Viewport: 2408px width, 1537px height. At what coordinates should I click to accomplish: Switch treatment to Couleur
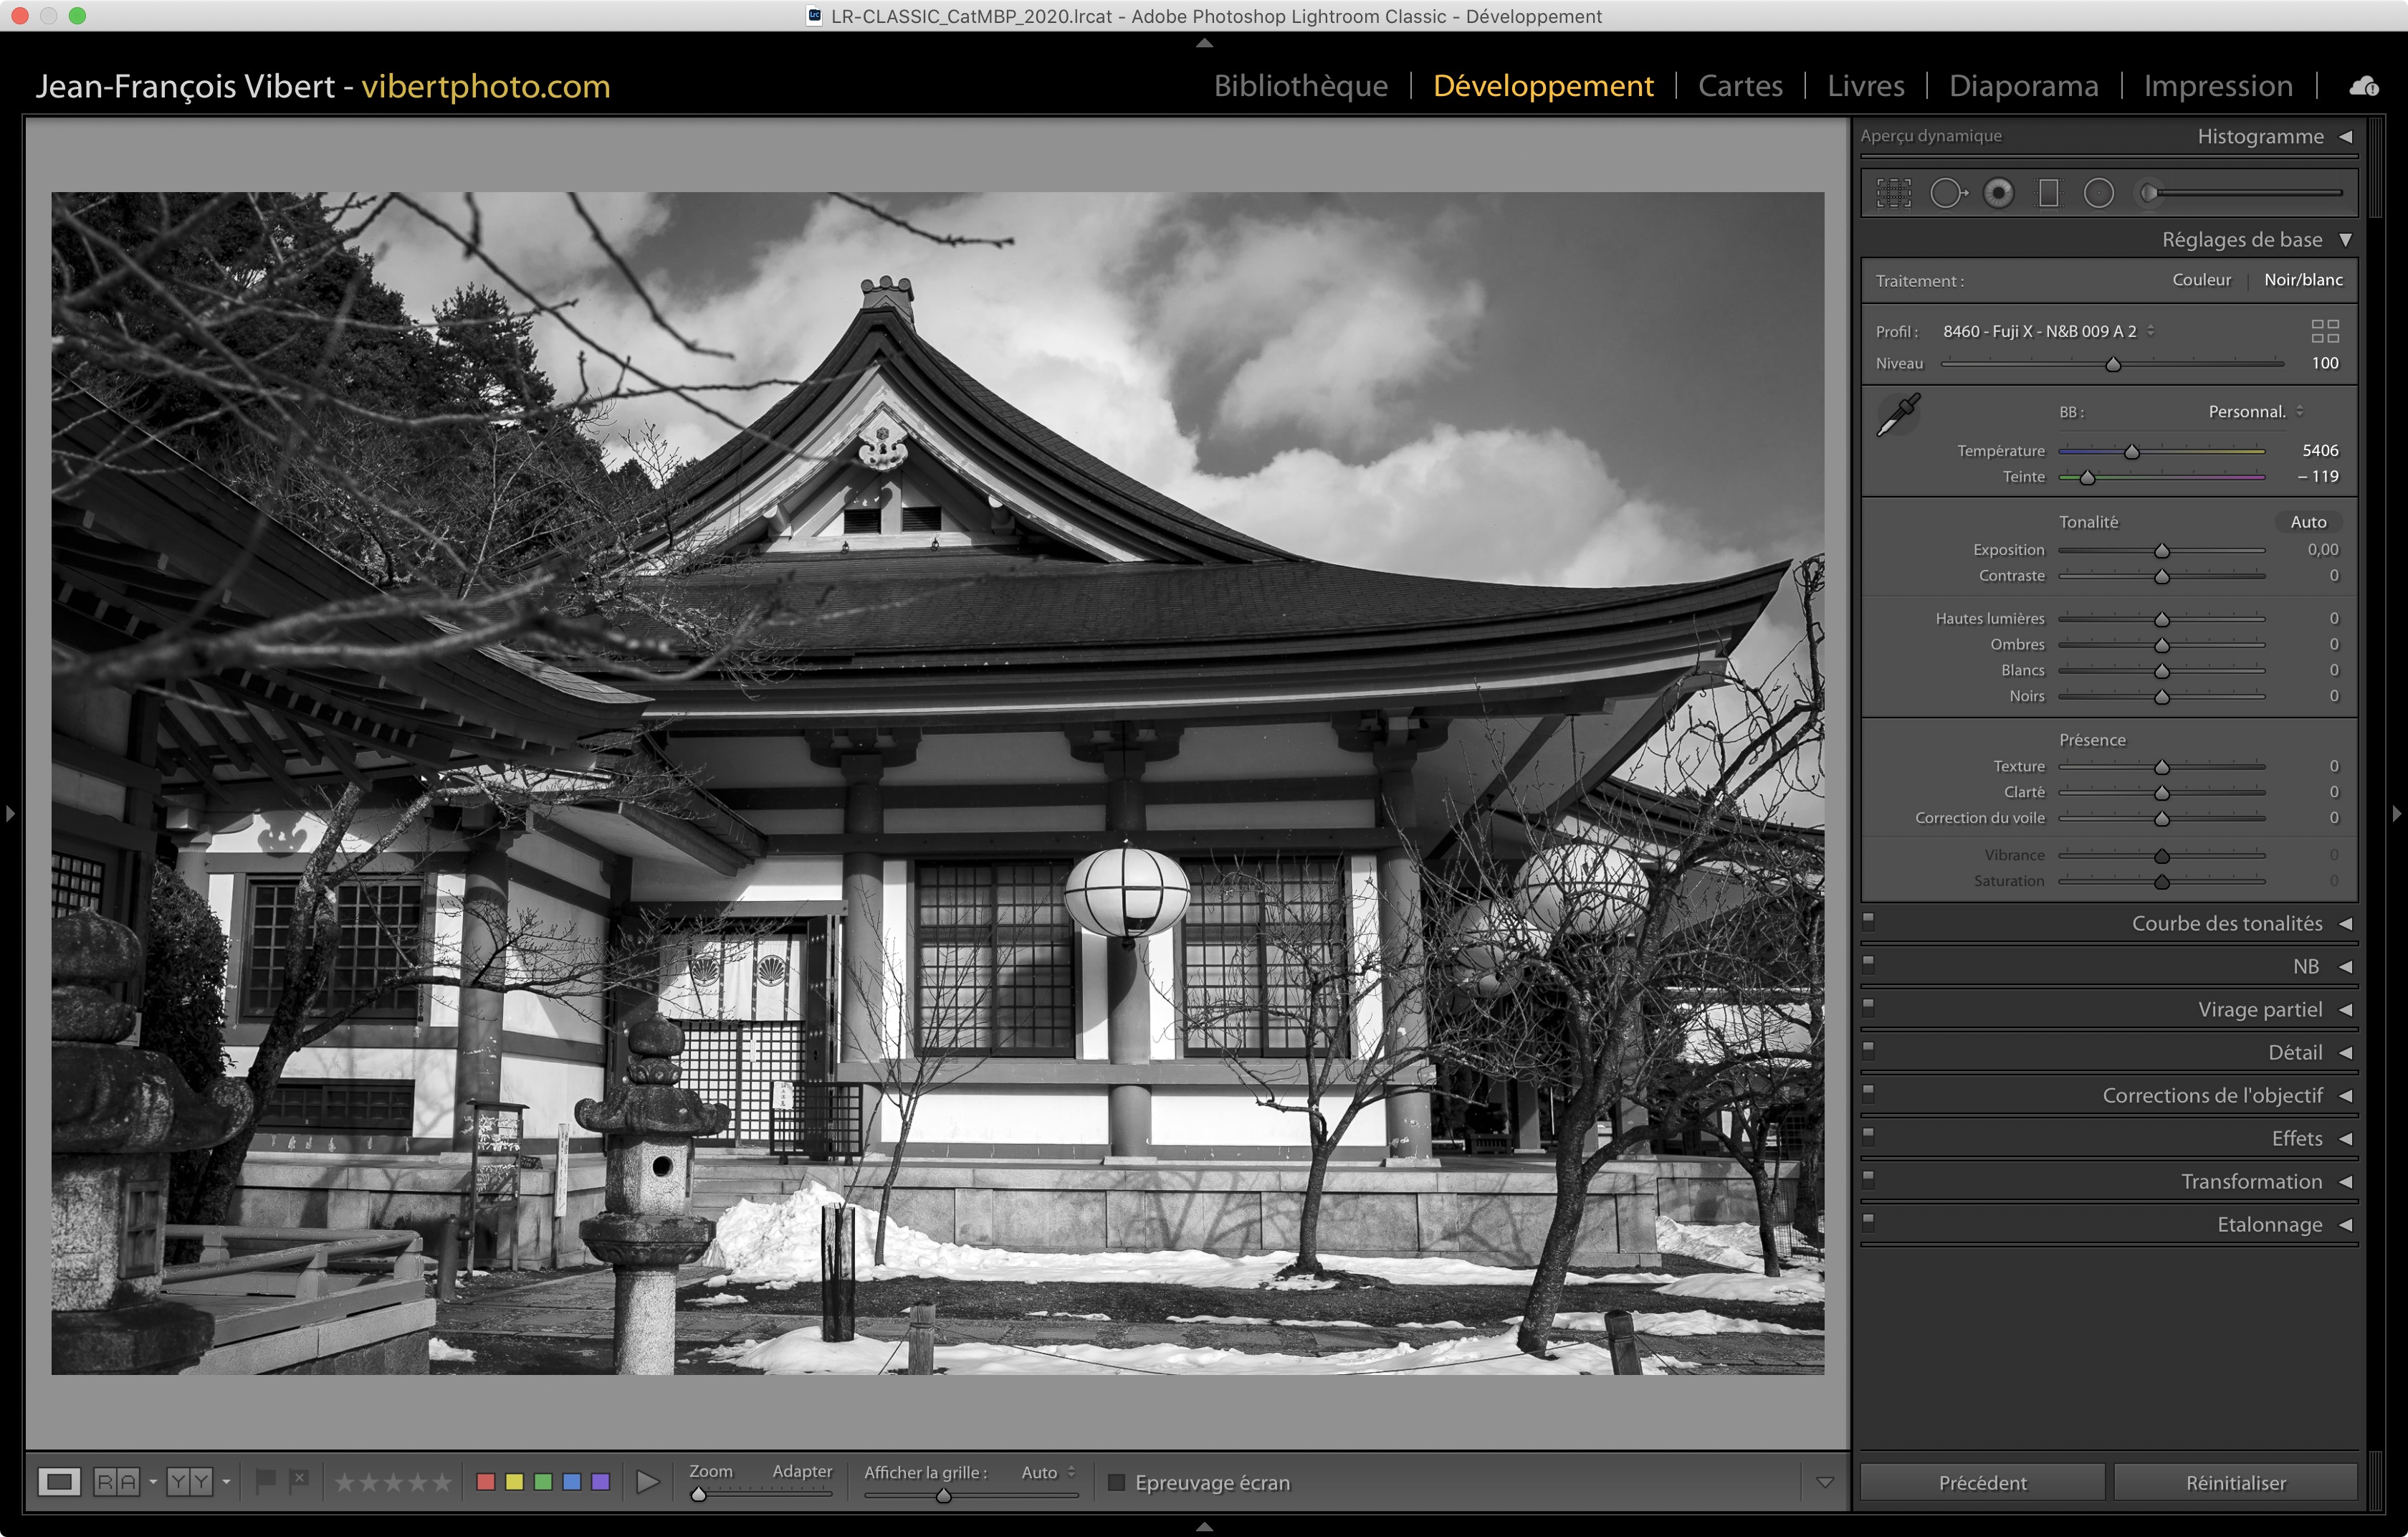click(x=2201, y=280)
